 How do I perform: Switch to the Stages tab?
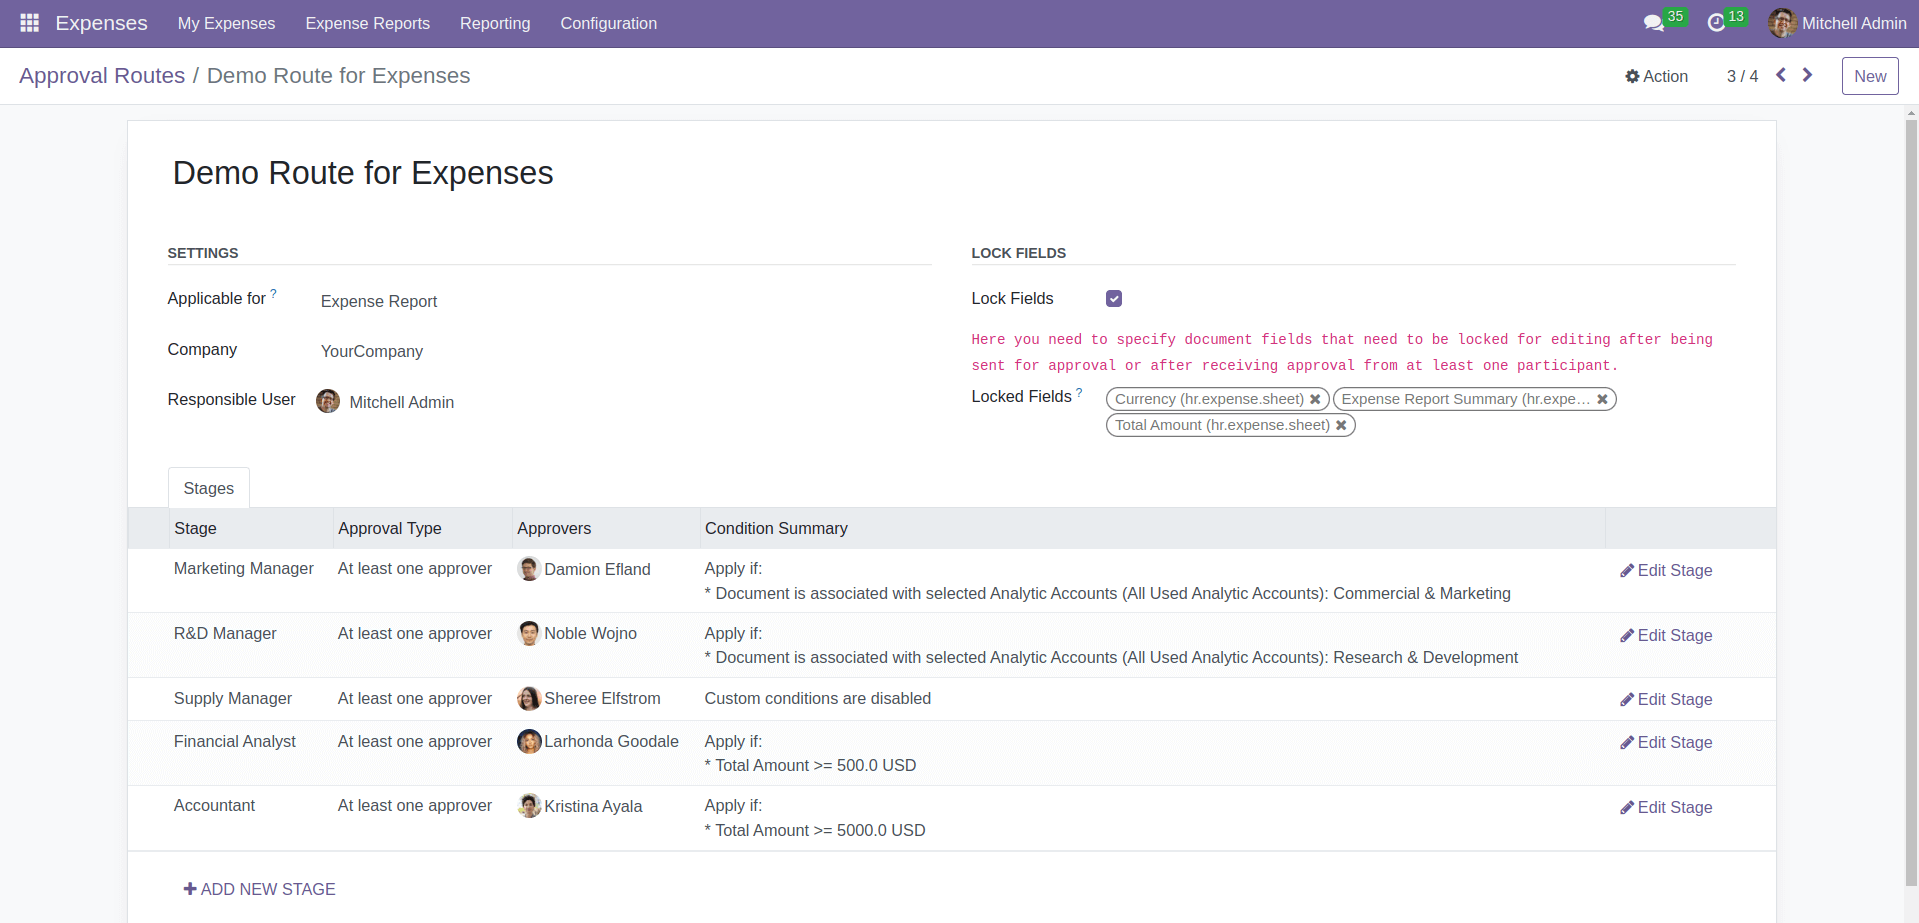(208, 487)
